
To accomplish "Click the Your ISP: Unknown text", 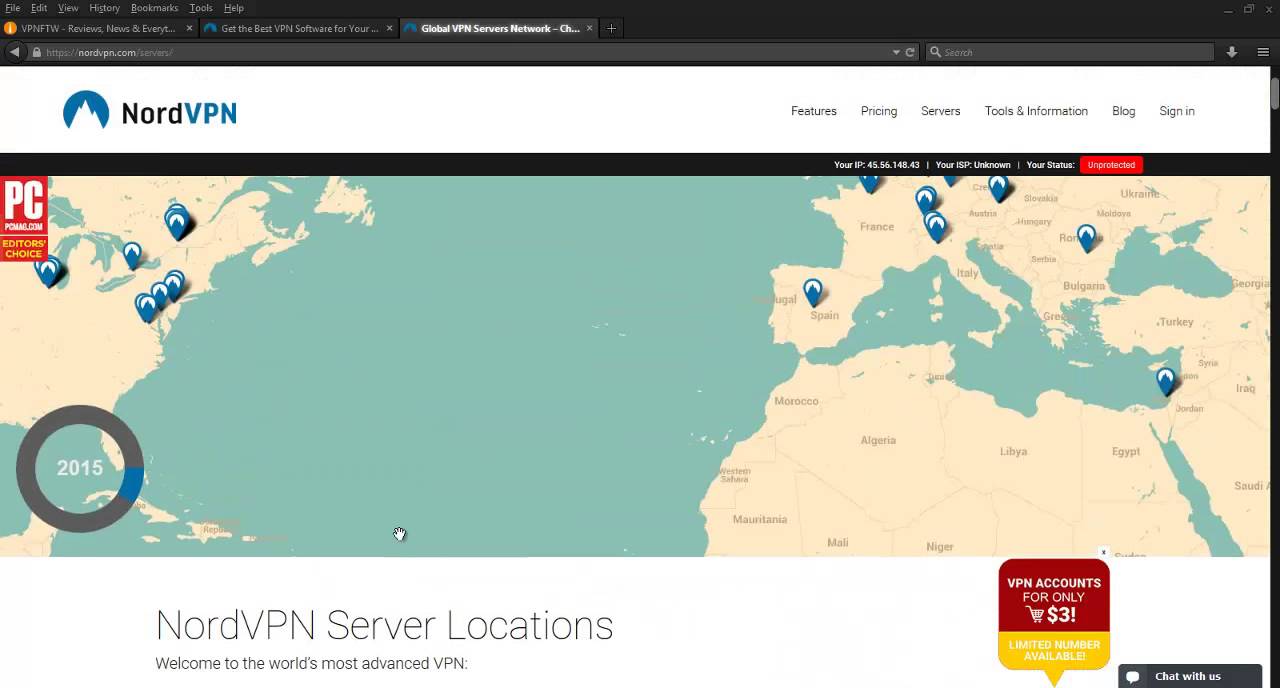I will (x=973, y=165).
